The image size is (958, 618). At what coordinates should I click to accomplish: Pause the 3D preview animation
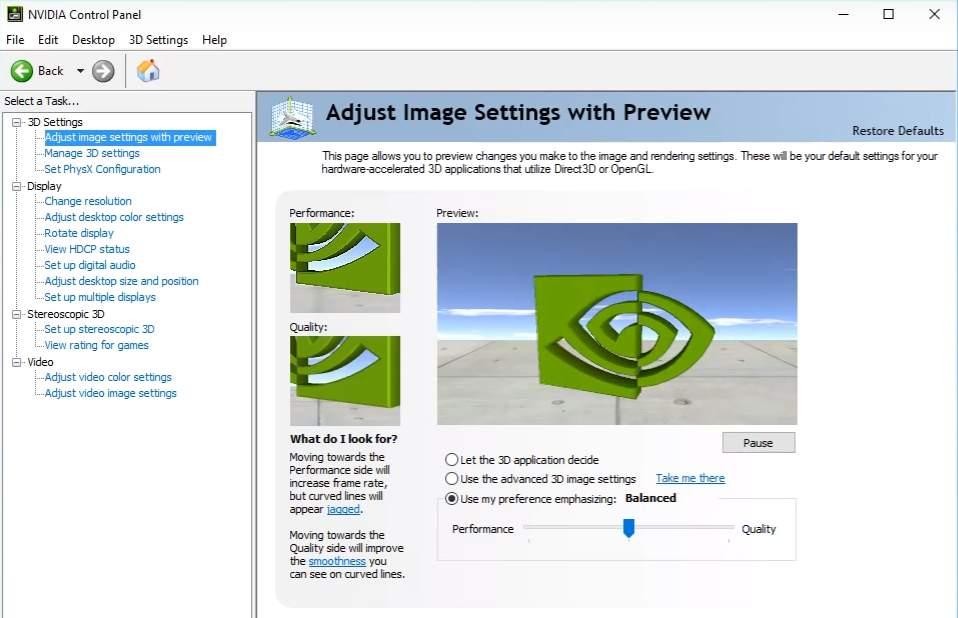tap(758, 443)
